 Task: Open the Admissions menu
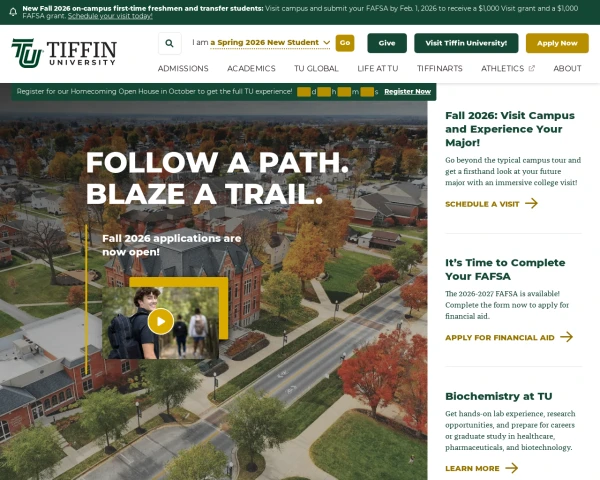[183, 69]
